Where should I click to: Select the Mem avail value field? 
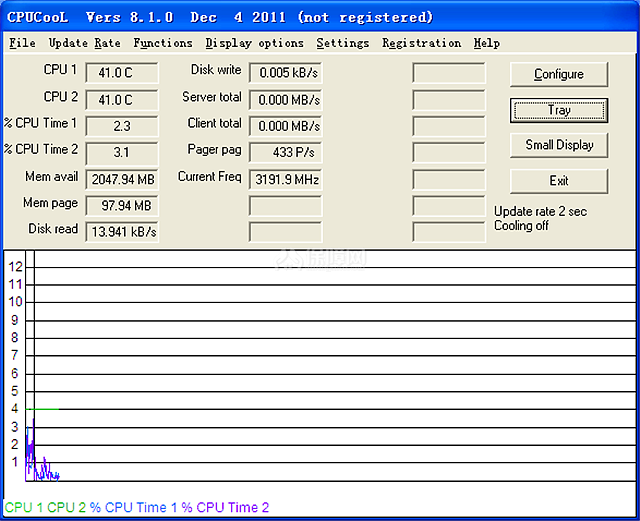pos(122,180)
